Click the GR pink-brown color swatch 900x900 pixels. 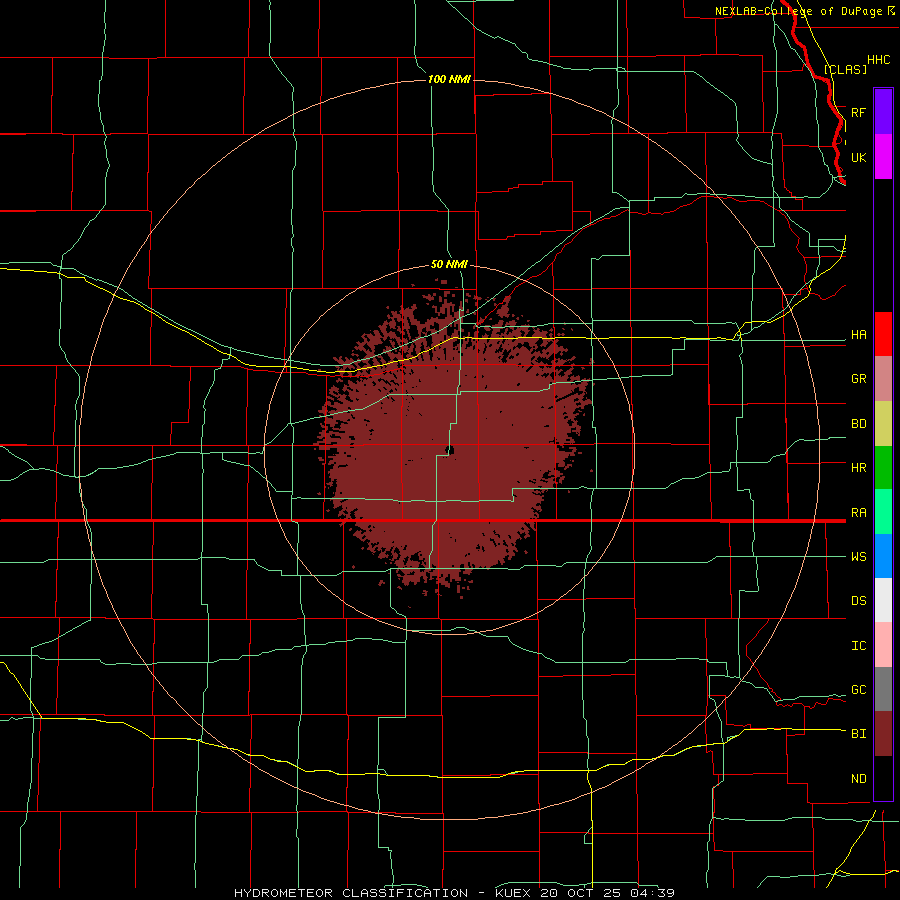point(883,379)
